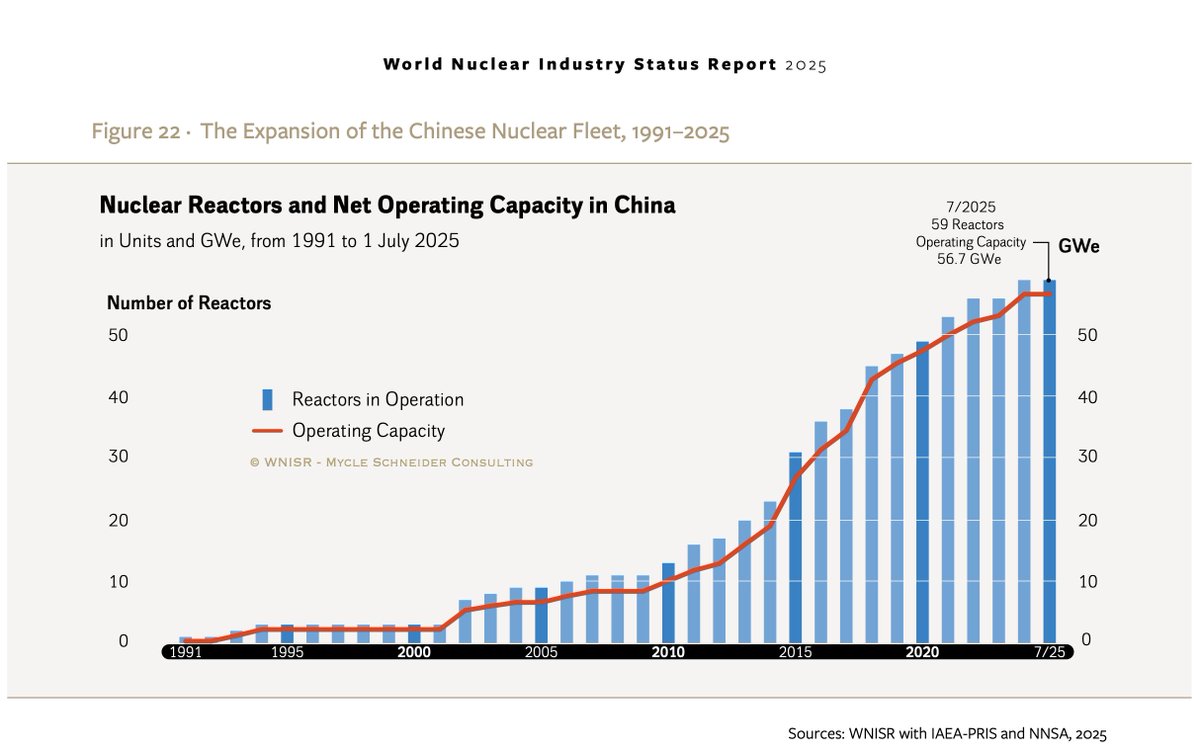Click the dark blue bar above 7/25
Viewport: 1200px width, 754px height.
(x=1049, y=461)
